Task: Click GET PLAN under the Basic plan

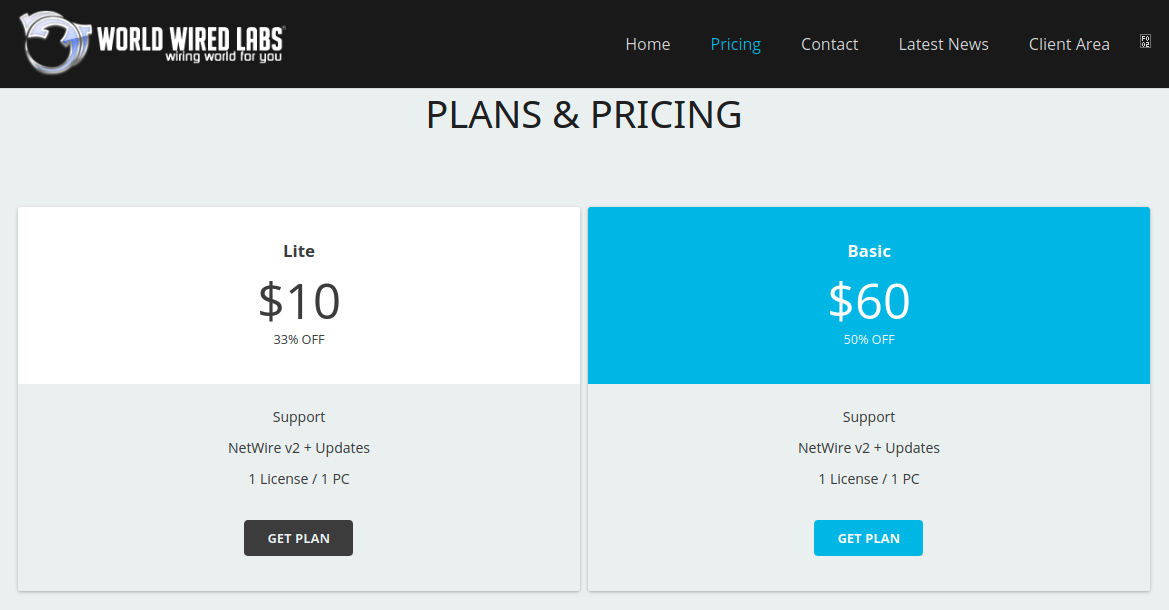Action: [869, 538]
